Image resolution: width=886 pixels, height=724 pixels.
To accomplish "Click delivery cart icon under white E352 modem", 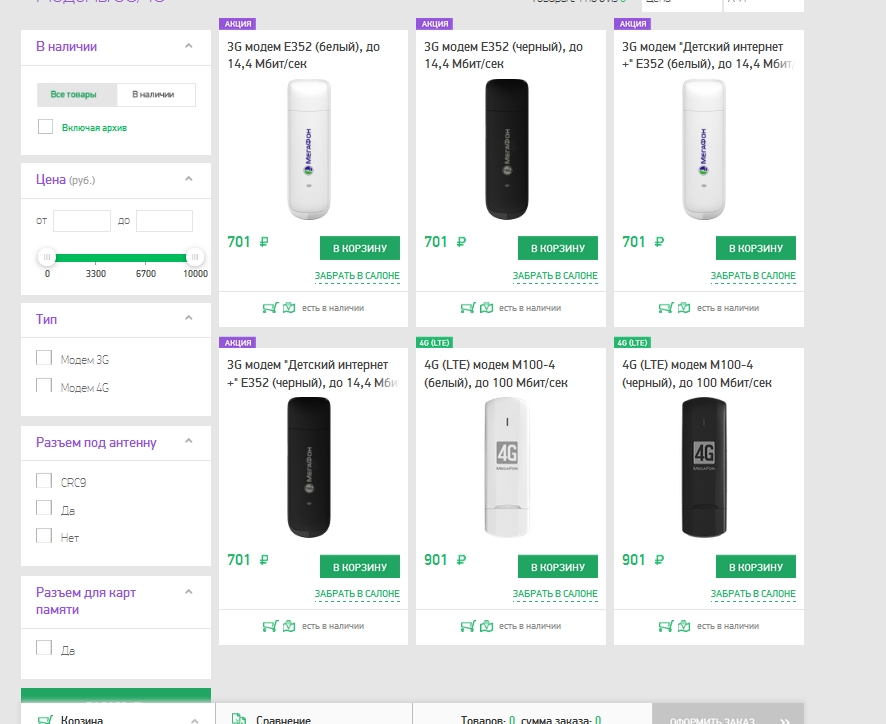I will tap(268, 308).
